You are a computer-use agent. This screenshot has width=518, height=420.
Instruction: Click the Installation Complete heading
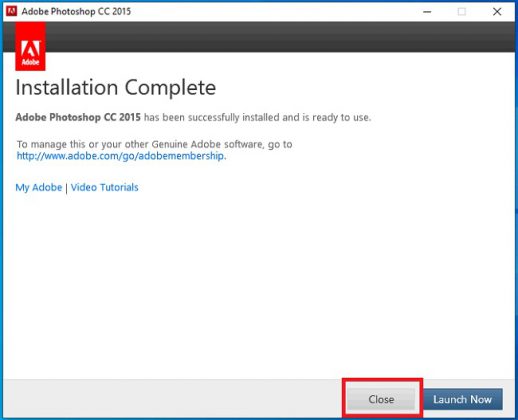tap(116, 87)
